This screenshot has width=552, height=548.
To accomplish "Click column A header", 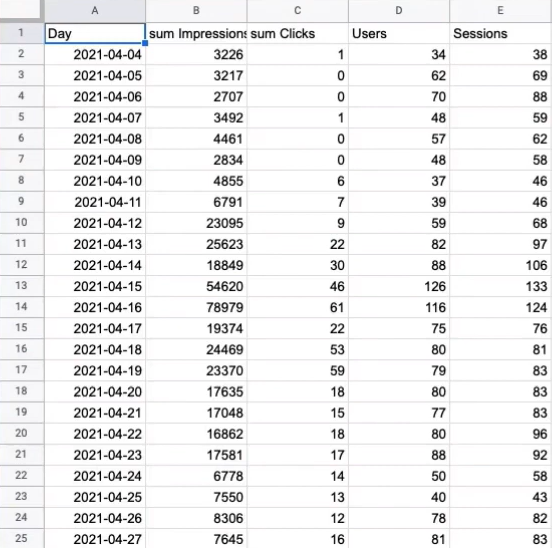I will click(x=95, y=11).
